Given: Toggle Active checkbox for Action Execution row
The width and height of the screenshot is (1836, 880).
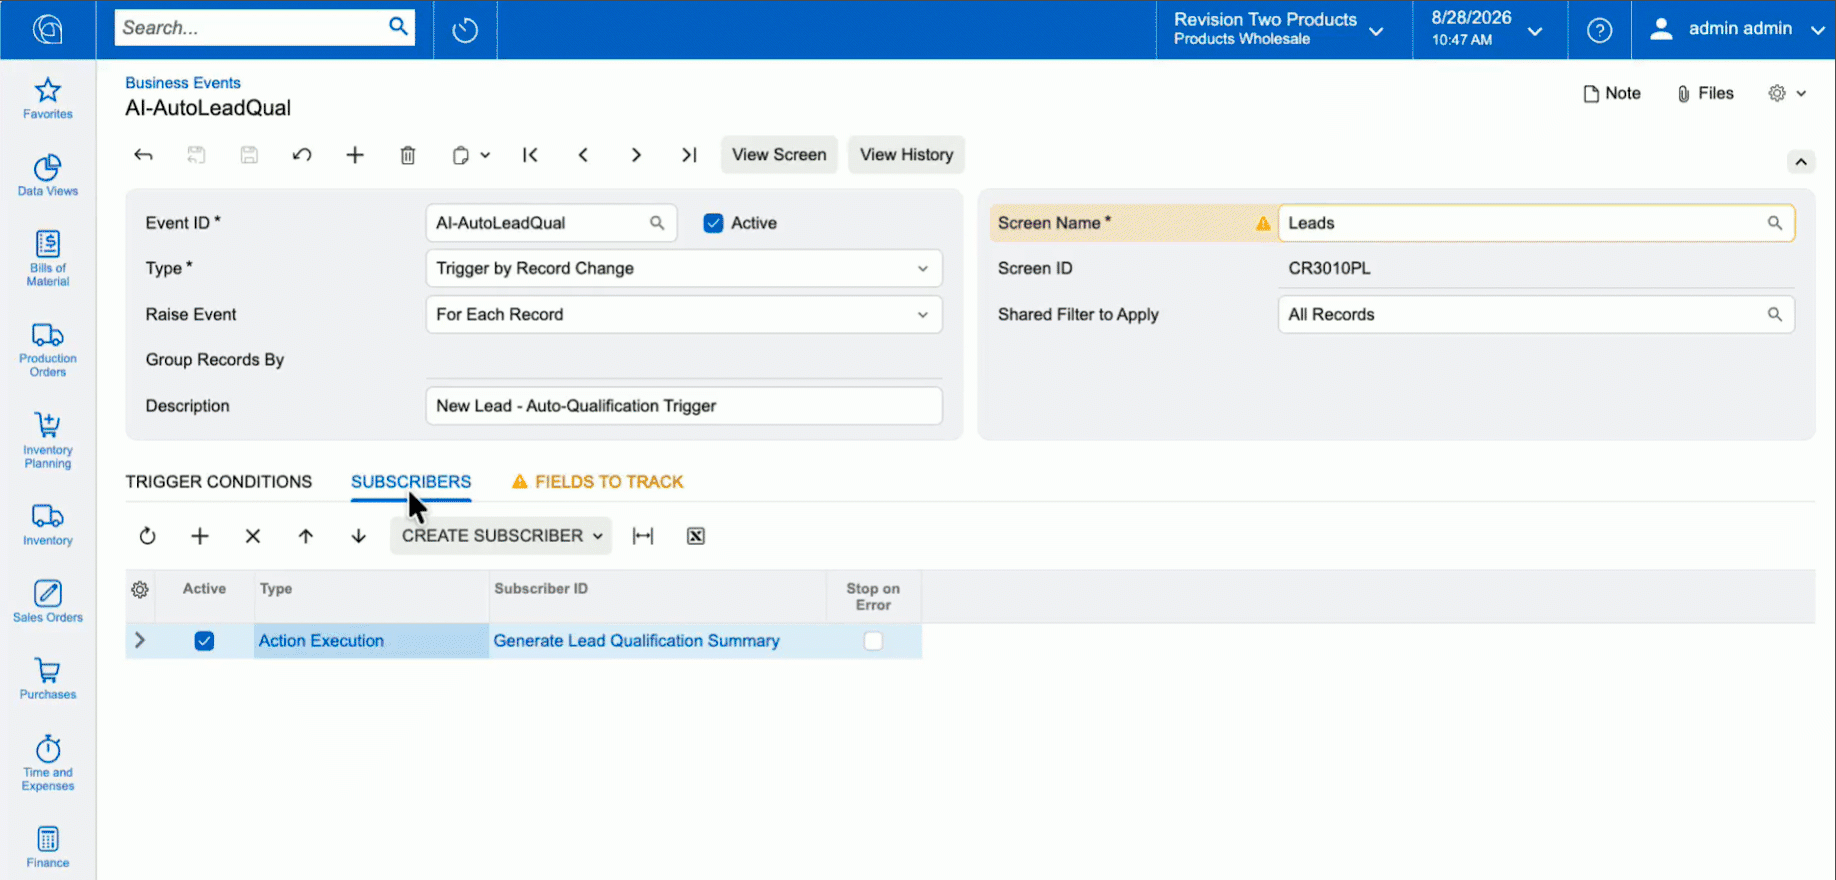Looking at the screenshot, I should click(204, 641).
